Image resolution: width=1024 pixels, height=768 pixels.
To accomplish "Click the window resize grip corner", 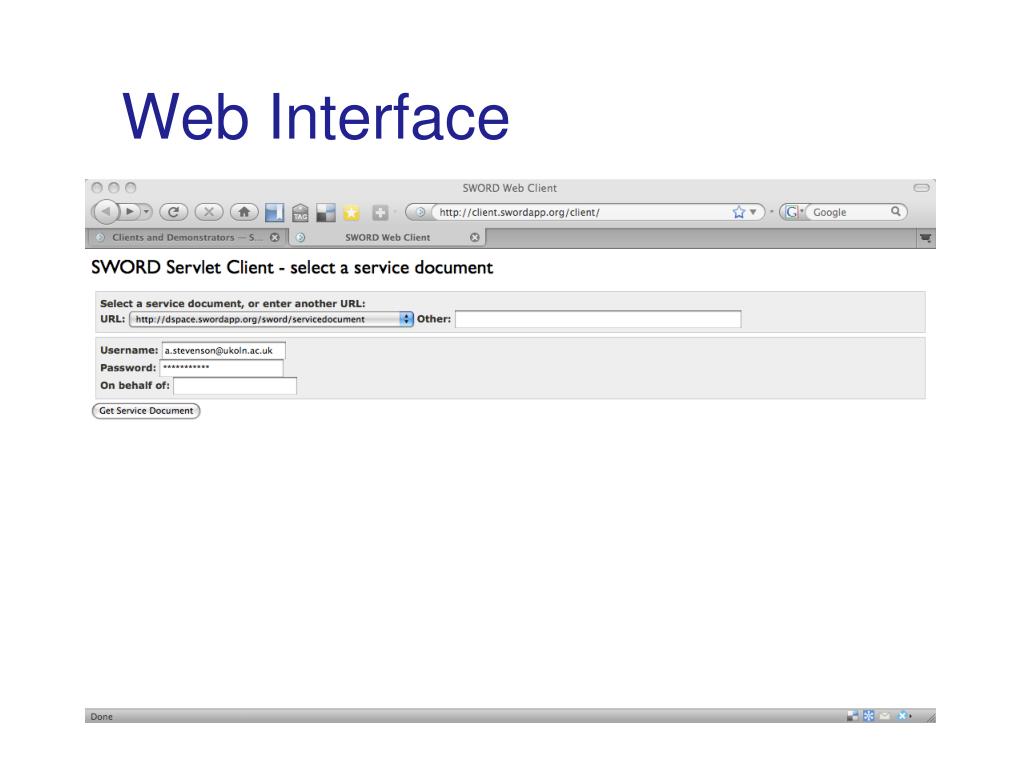I will pos(929,716).
